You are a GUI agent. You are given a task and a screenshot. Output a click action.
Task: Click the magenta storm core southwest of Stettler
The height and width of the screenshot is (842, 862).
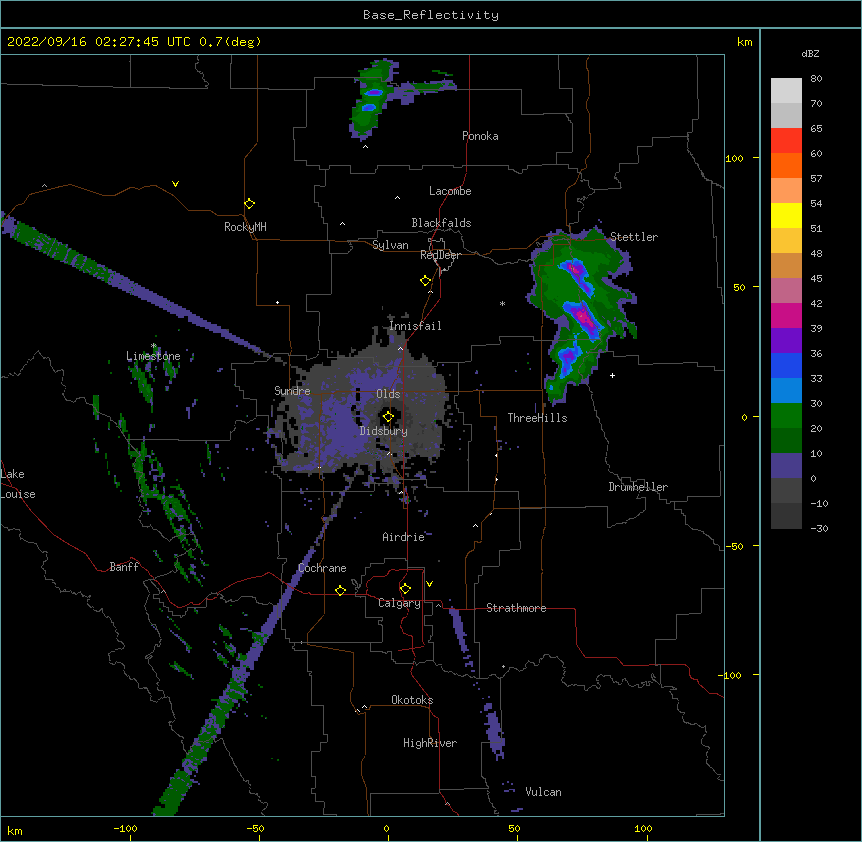(x=584, y=318)
